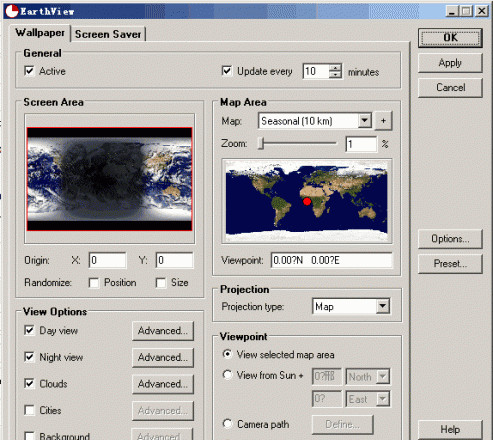
Task: Click the Apply button
Action: 450,63
